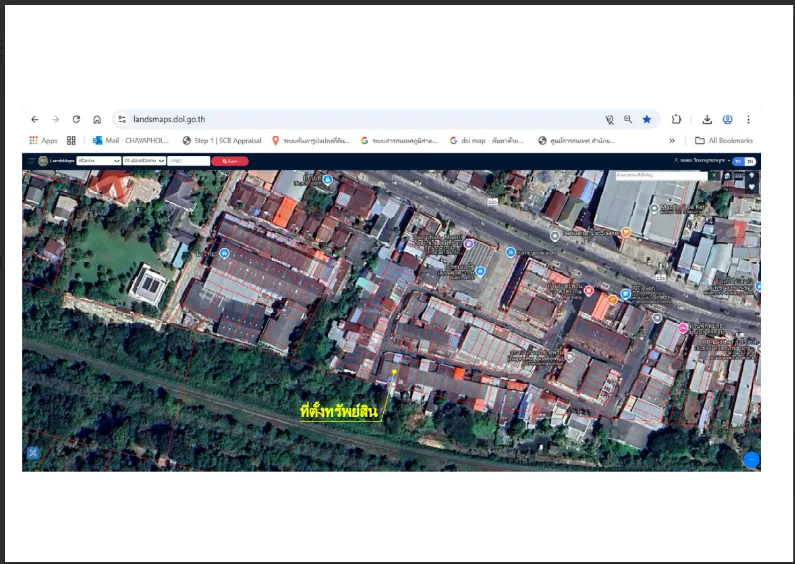
Task: Click the LandsMaps logo emblem
Action: pyautogui.click(x=43, y=161)
